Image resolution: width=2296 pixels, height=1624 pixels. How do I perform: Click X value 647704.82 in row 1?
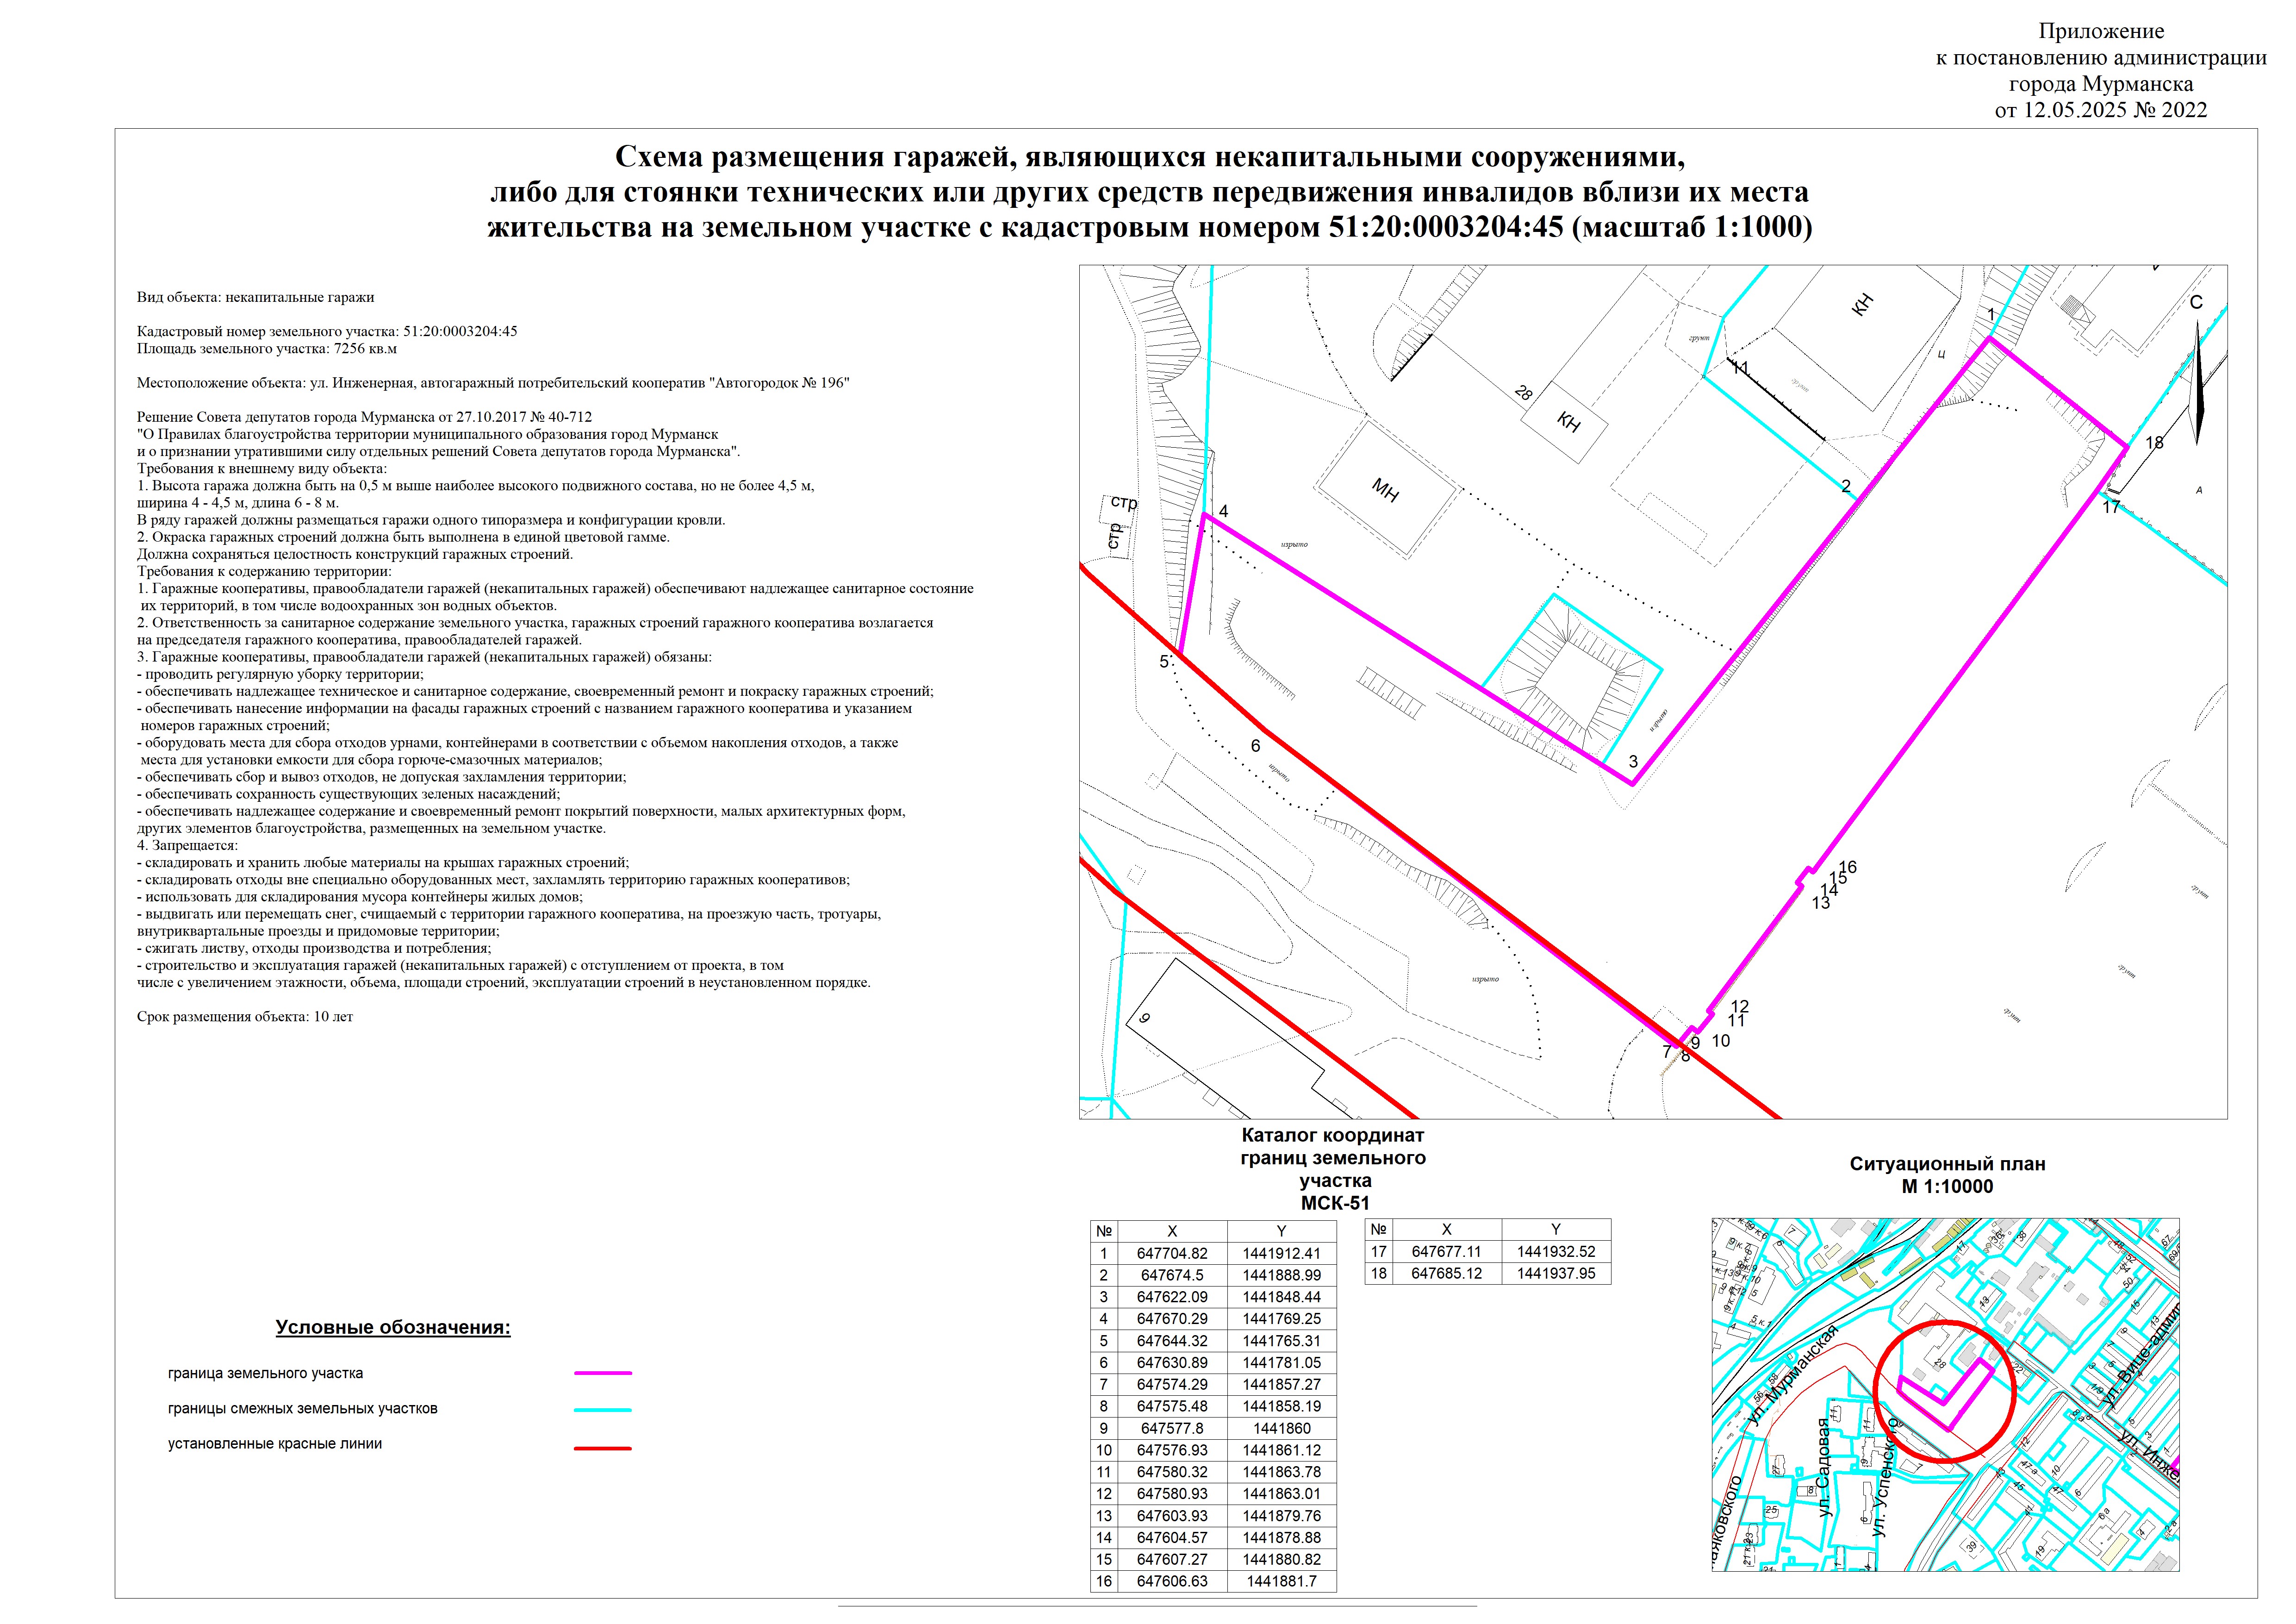(1172, 1253)
